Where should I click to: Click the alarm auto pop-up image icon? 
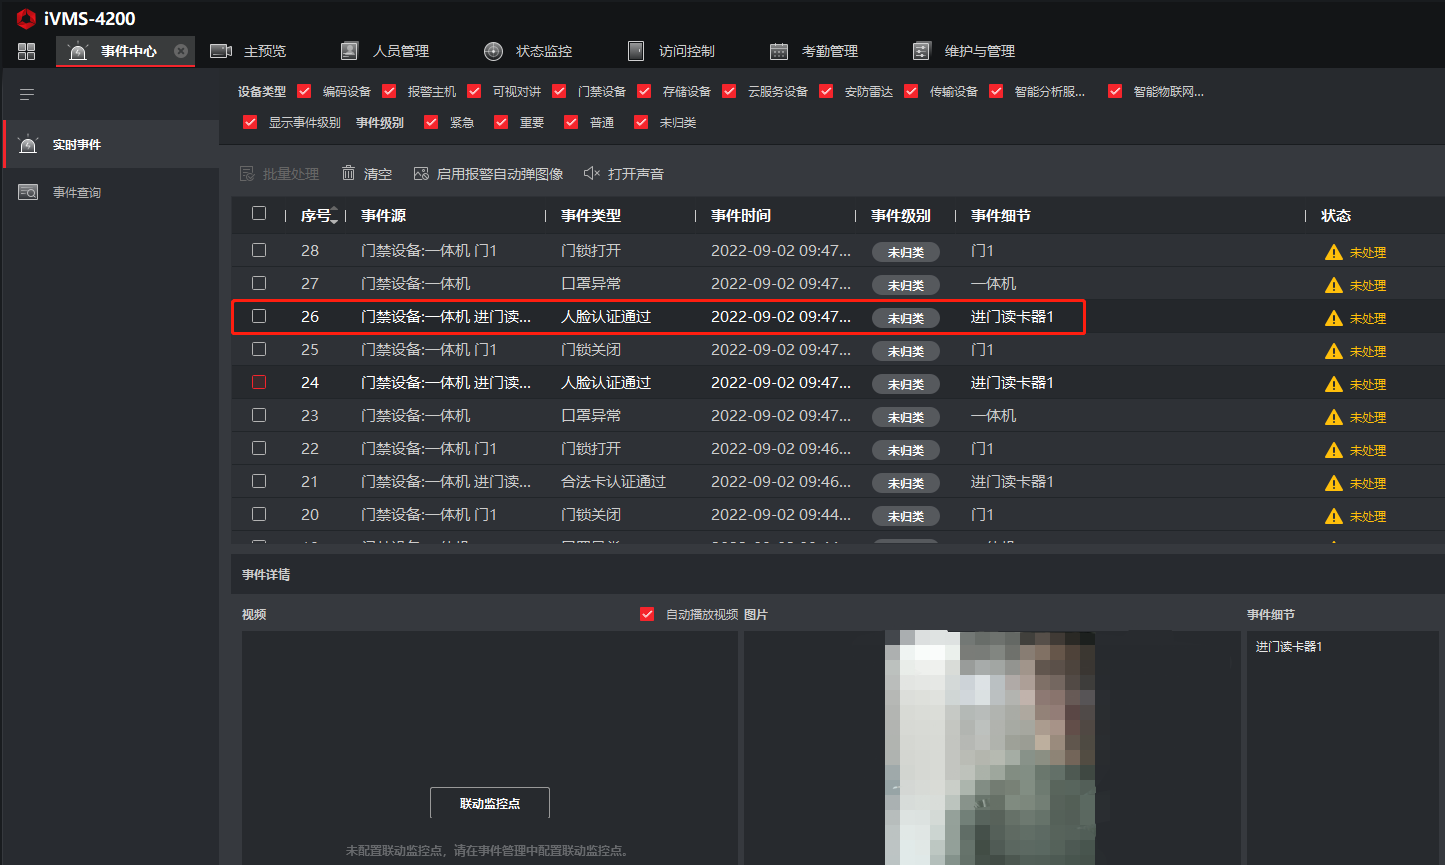click(x=421, y=173)
